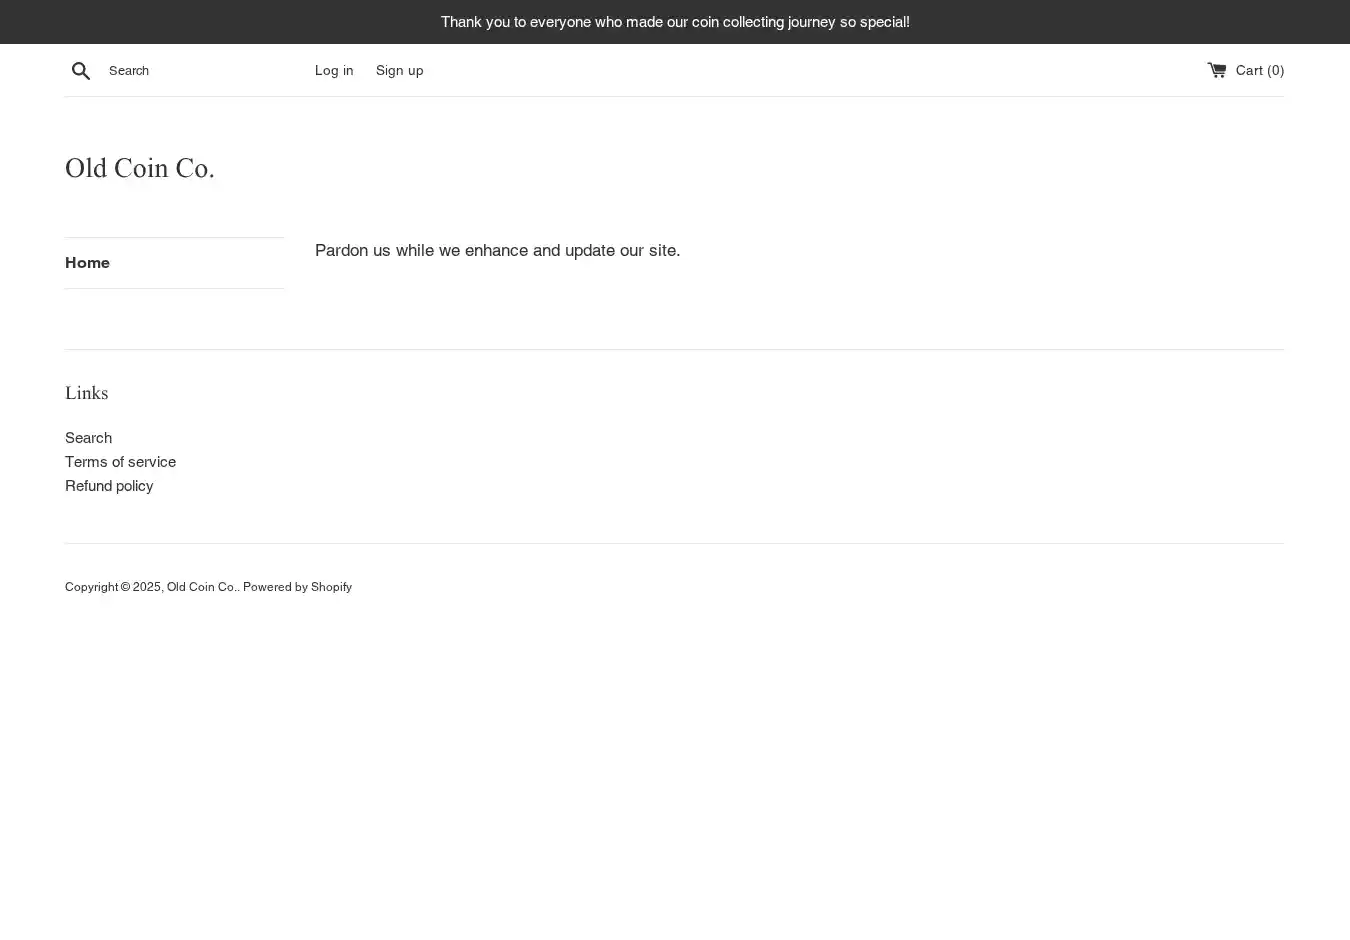Click the shopping cart icon
Screen dimensions: 1350x940
pos(1216,70)
